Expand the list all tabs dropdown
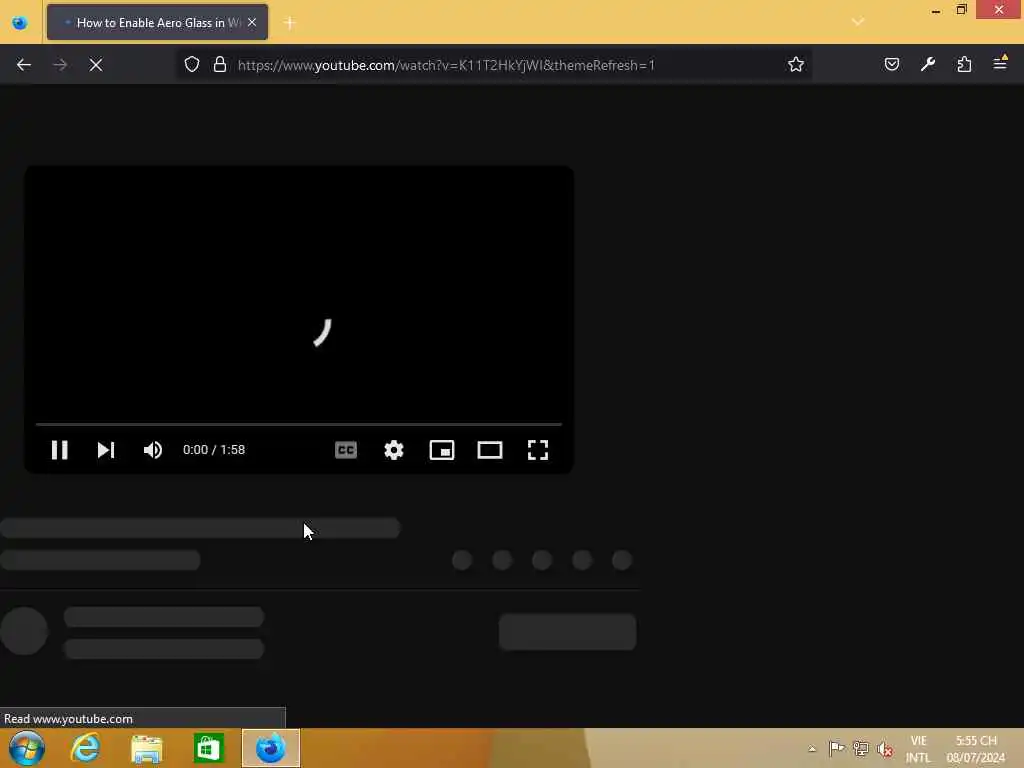The image size is (1024, 768). pos(858,22)
